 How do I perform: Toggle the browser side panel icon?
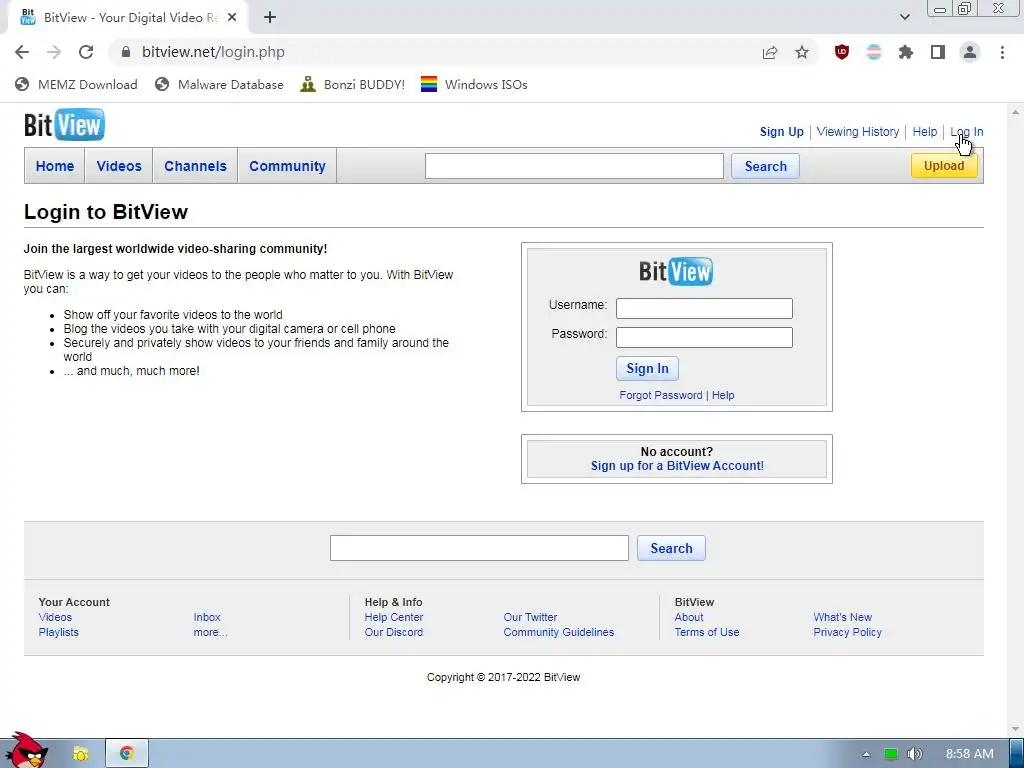pyautogui.click(x=938, y=52)
